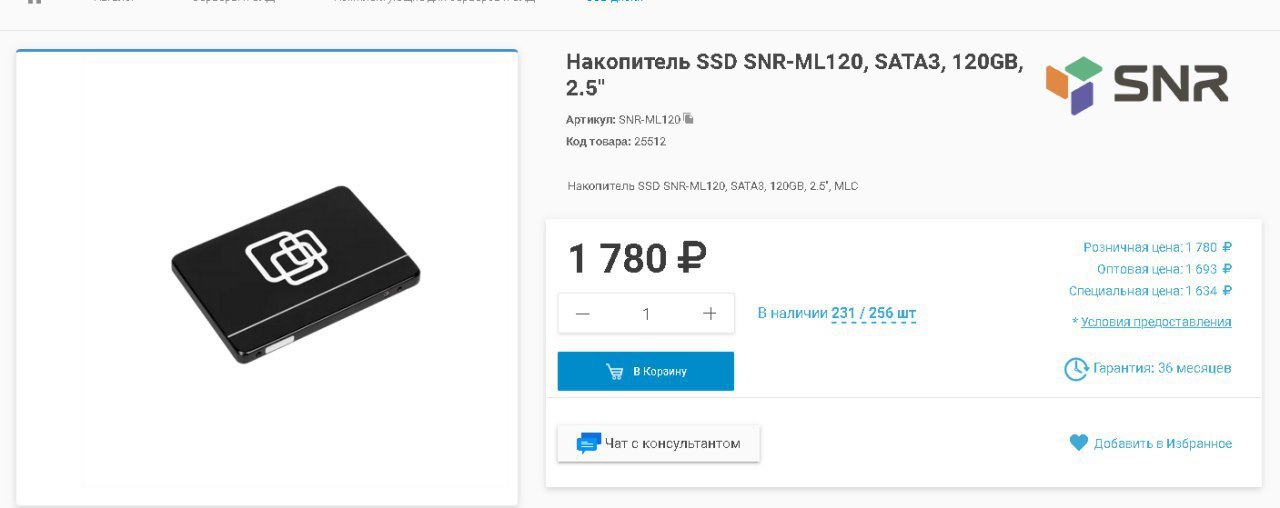The height and width of the screenshot is (508, 1280).
Task: Click the heart icon for favorites
Action: [x=1078, y=442]
